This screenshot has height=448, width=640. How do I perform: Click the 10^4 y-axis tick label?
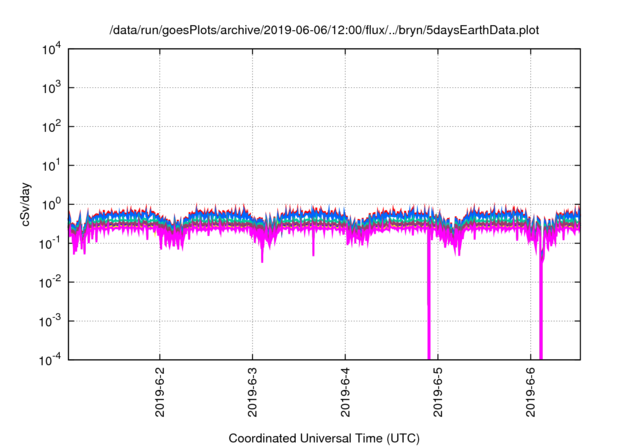[x=51, y=50]
